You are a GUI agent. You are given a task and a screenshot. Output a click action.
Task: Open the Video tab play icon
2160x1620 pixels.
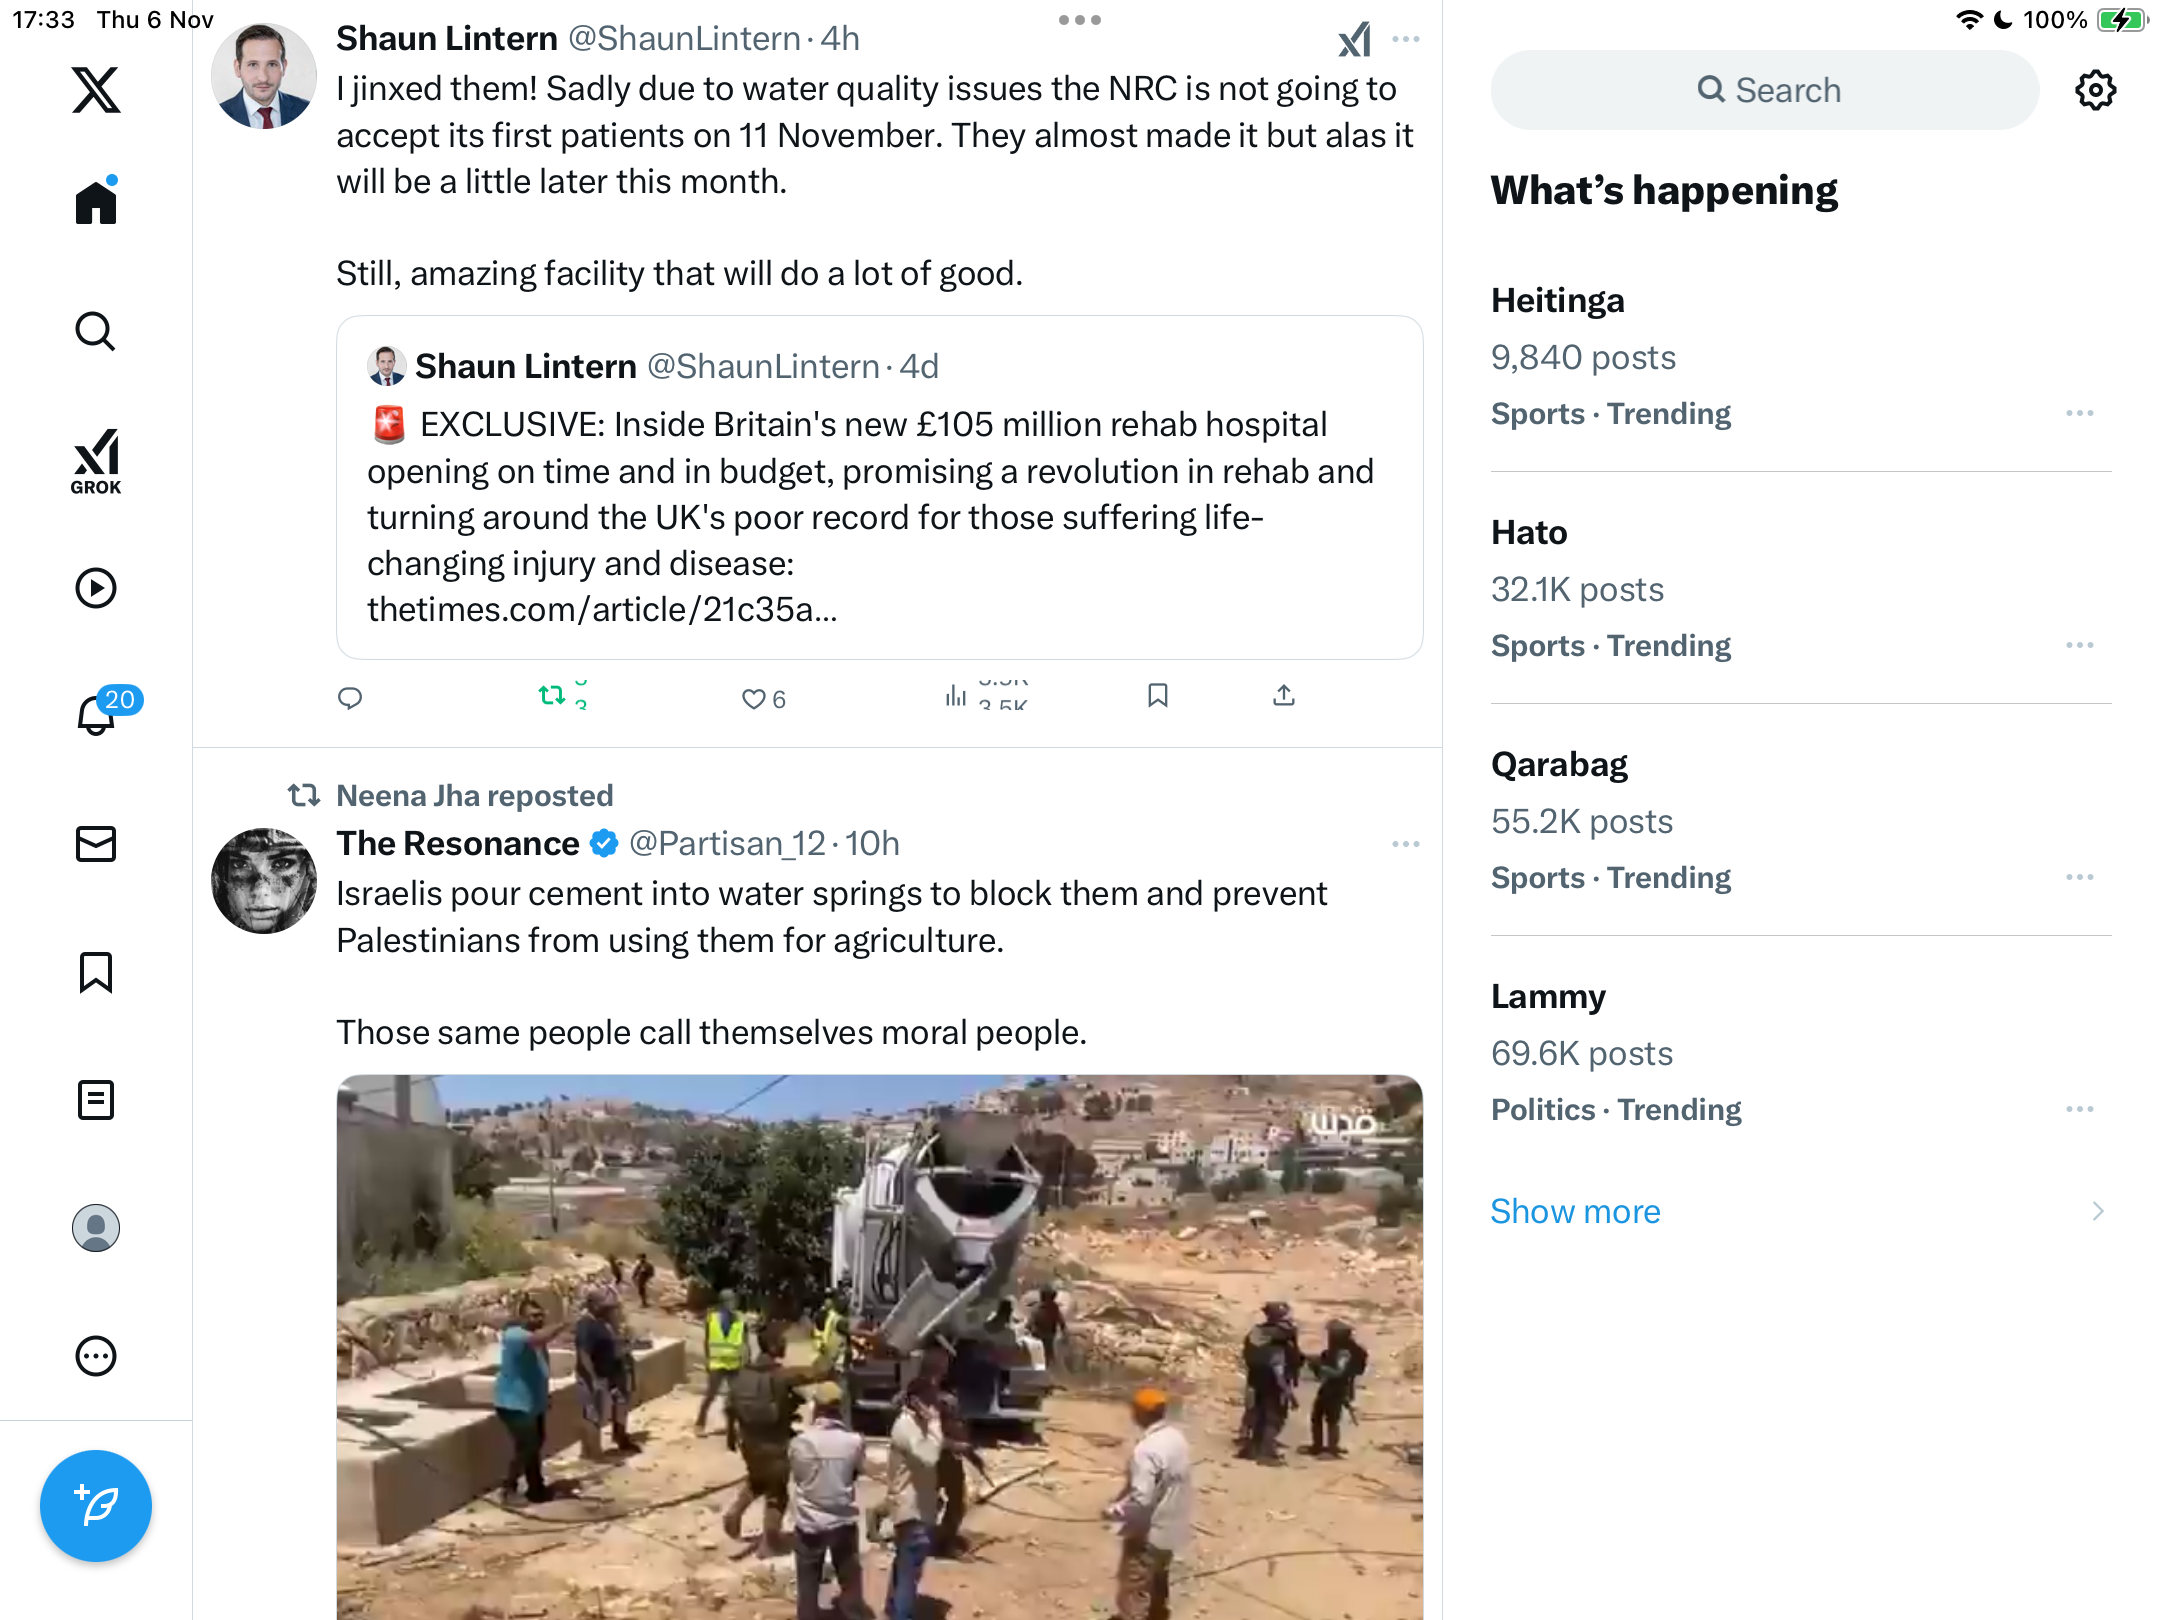96,588
